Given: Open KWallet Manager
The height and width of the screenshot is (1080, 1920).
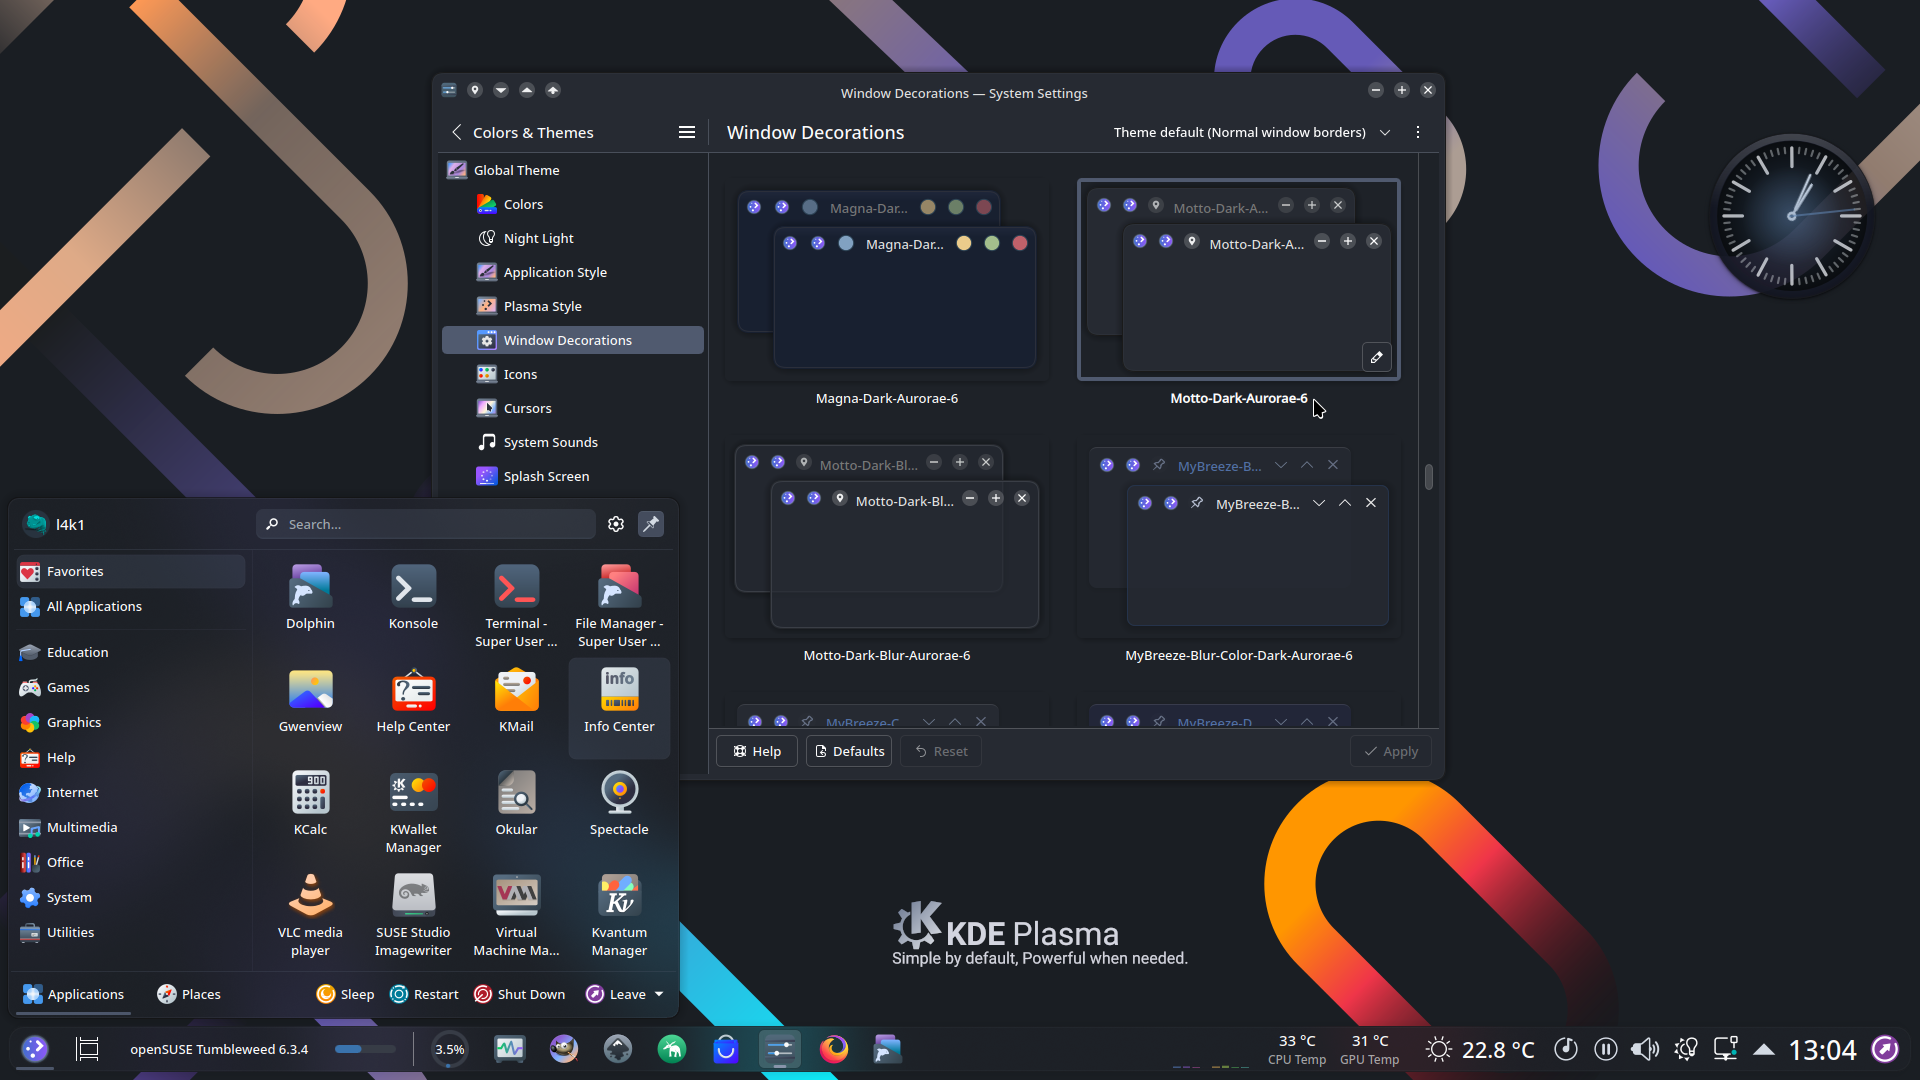Looking at the screenshot, I should [413, 812].
